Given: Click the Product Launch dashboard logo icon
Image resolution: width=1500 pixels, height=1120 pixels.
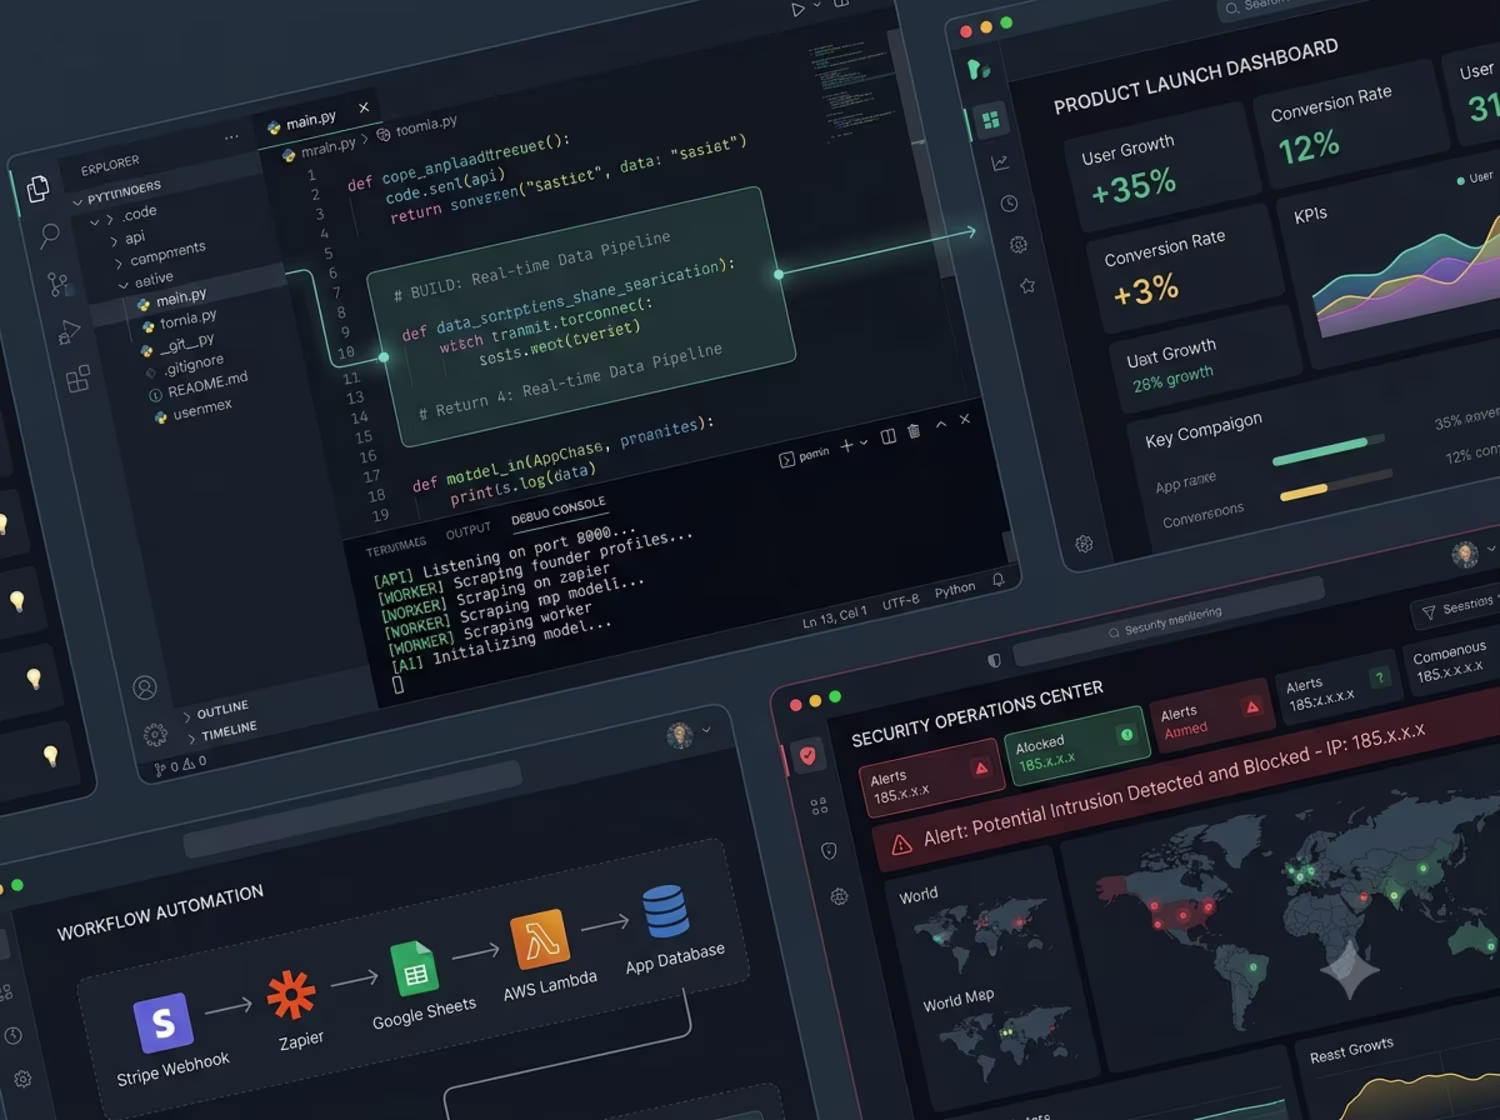Looking at the screenshot, I should pyautogui.click(x=978, y=69).
